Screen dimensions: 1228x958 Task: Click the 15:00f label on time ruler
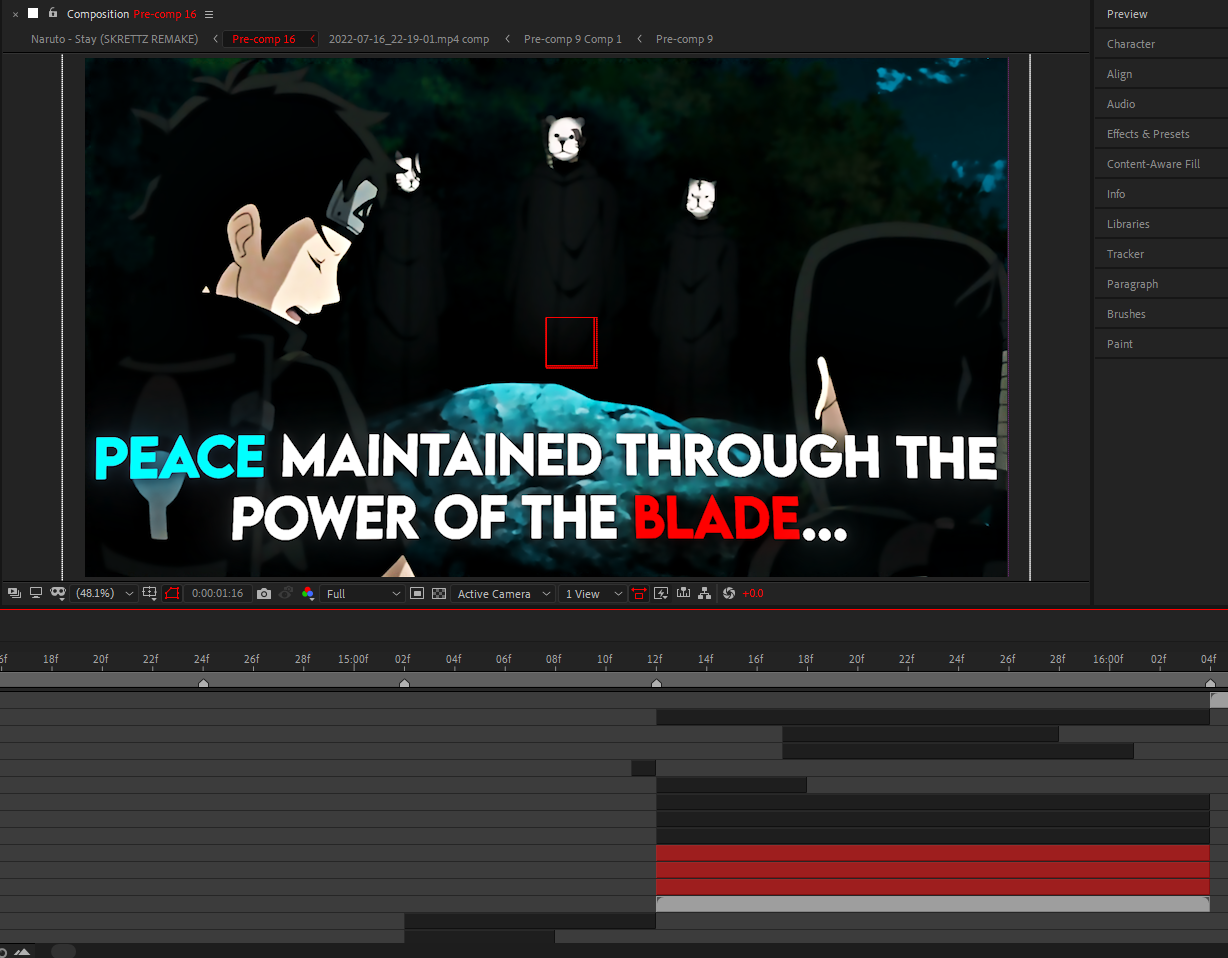(353, 659)
